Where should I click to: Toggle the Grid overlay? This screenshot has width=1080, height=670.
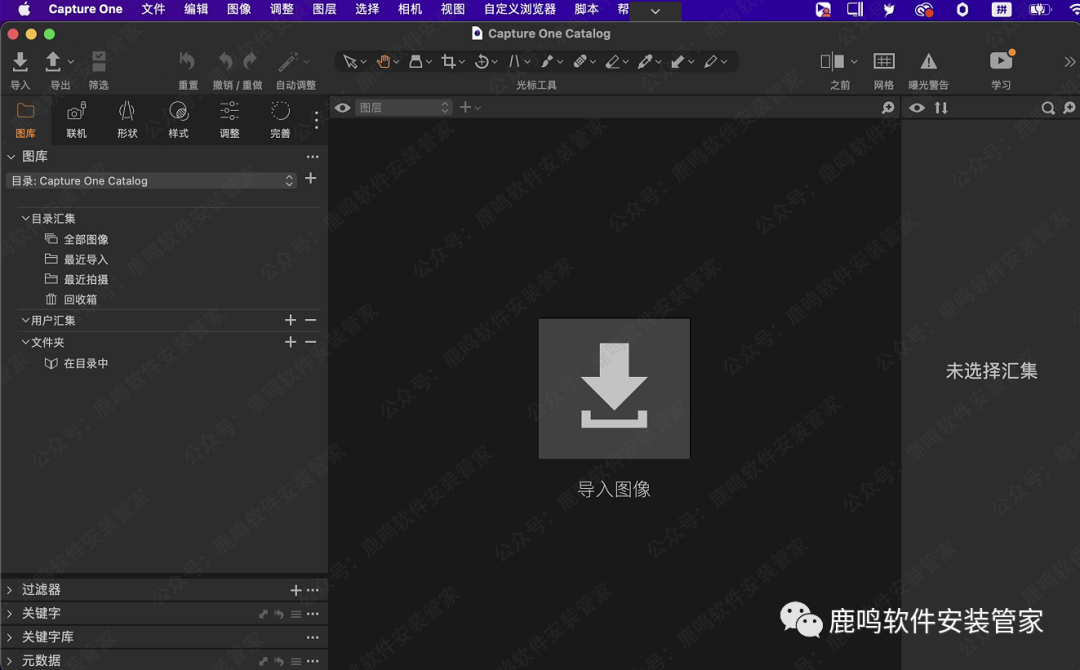(884, 62)
